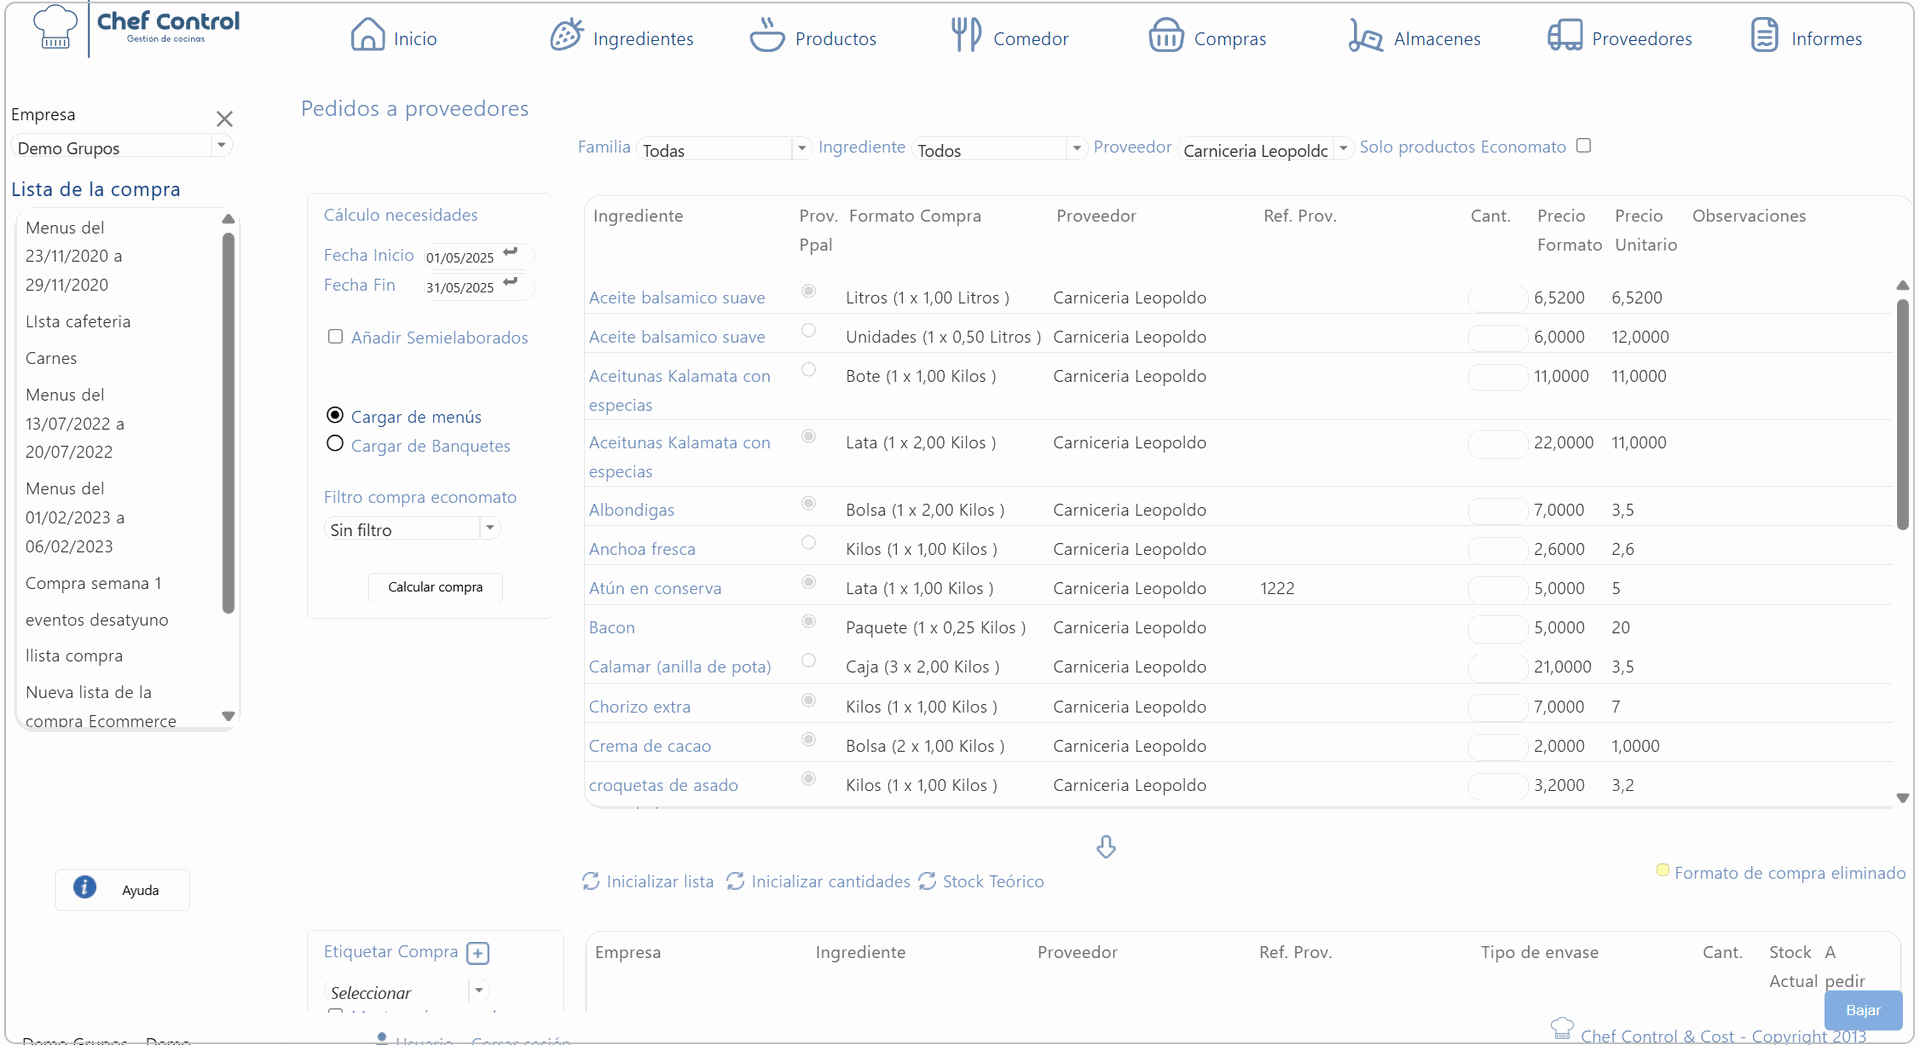The width and height of the screenshot is (1920, 1045).
Task: Select Prov. Ppal radio for Bote Aceitunas Kalamata
Action: pyautogui.click(x=809, y=370)
